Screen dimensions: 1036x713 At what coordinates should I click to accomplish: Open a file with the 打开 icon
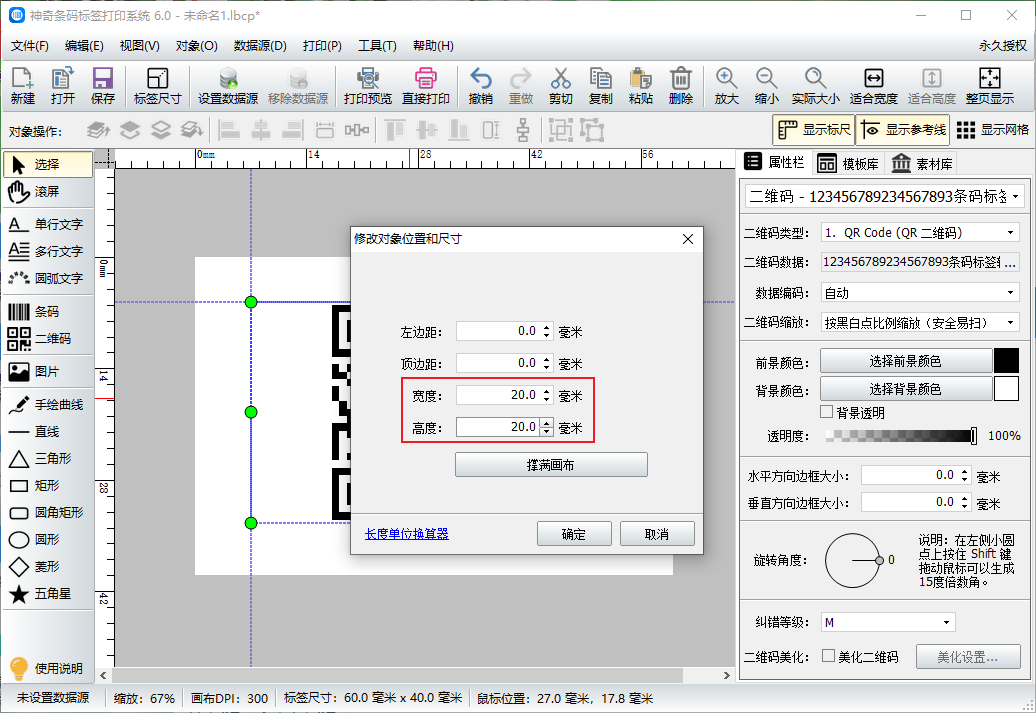(x=63, y=86)
